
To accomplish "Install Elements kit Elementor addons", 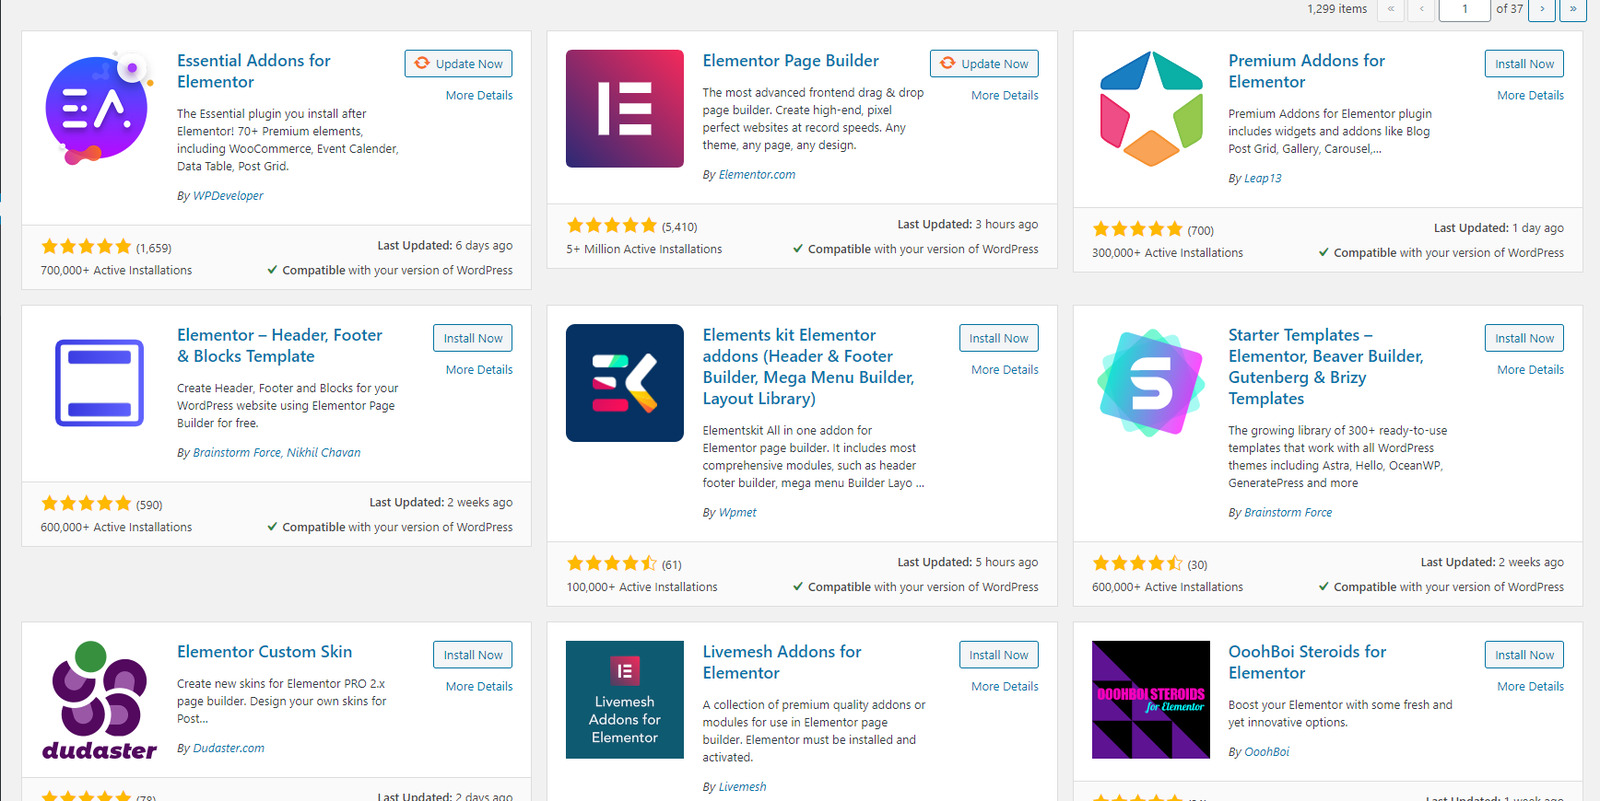I will click(x=998, y=338).
